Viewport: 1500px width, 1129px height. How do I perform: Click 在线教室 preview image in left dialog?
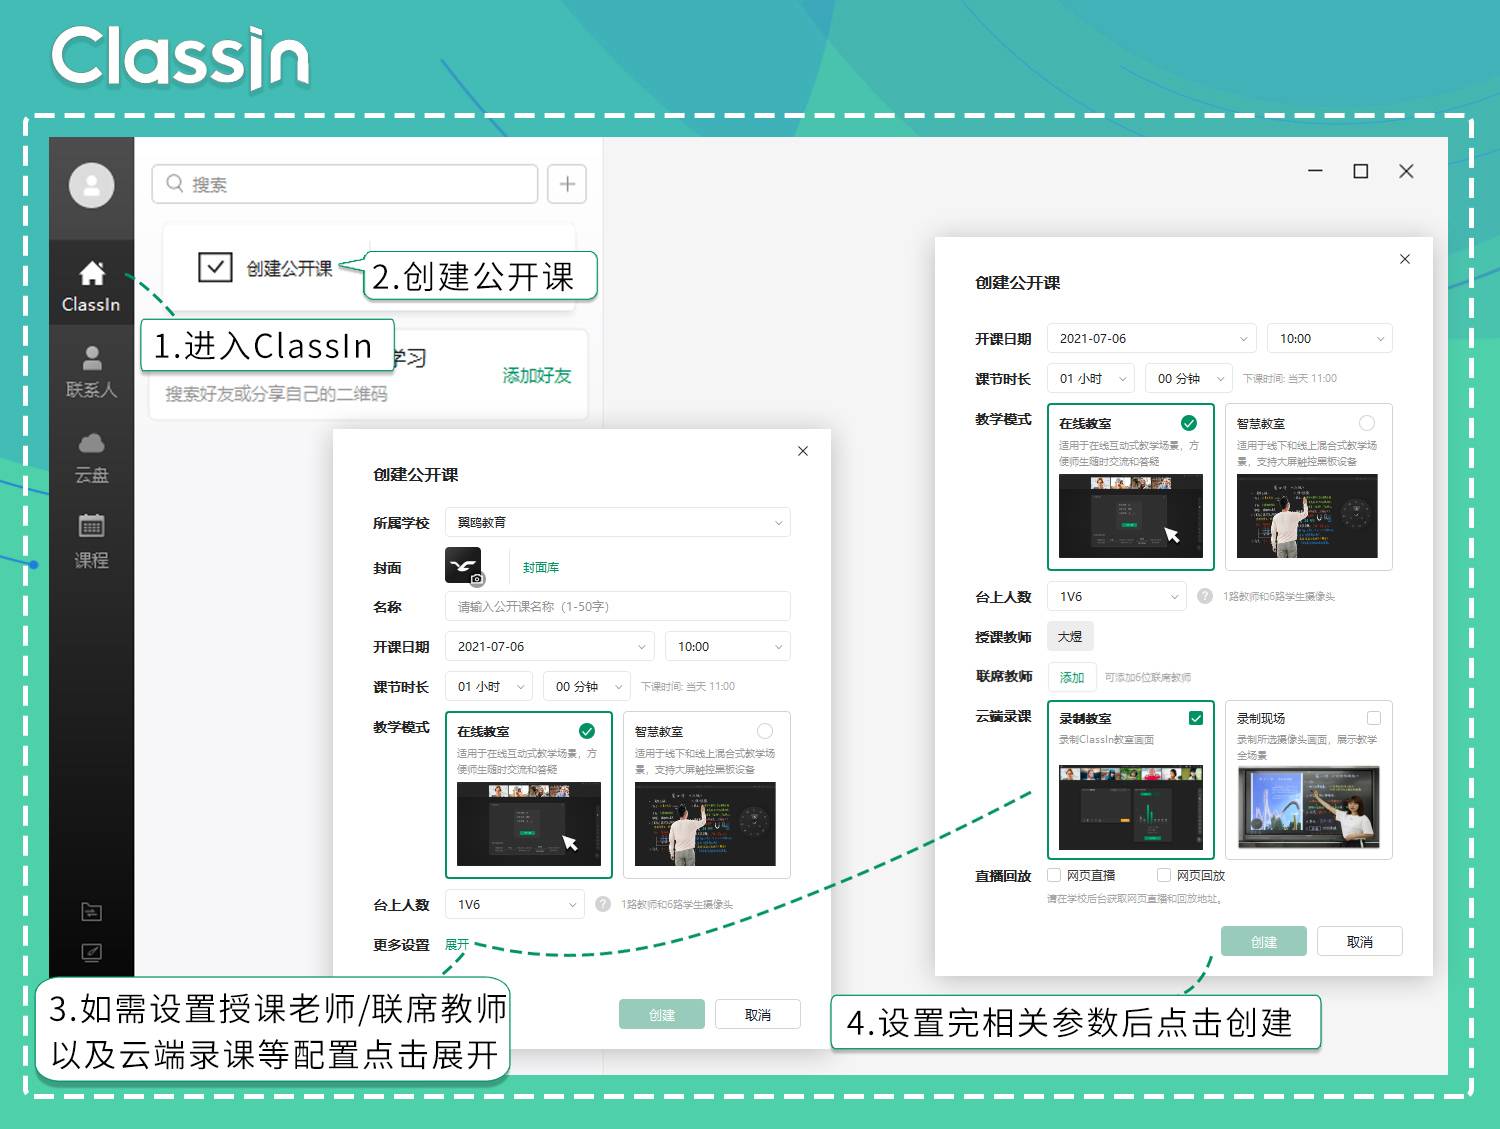point(529,824)
